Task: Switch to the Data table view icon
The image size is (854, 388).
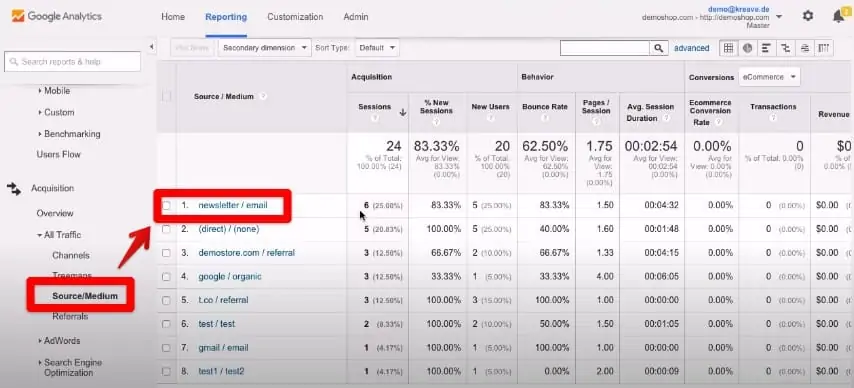Action: pos(728,48)
